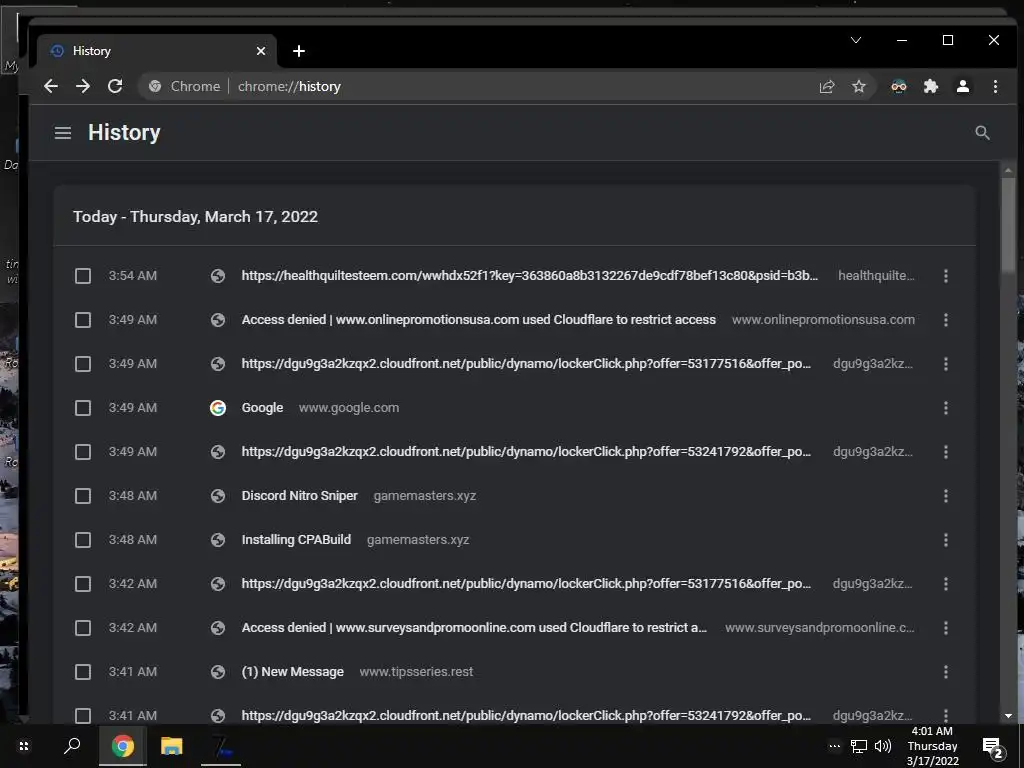The image size is (1024, 768).
Task: Switch to the History tab
Action: (x=157, y=51)
